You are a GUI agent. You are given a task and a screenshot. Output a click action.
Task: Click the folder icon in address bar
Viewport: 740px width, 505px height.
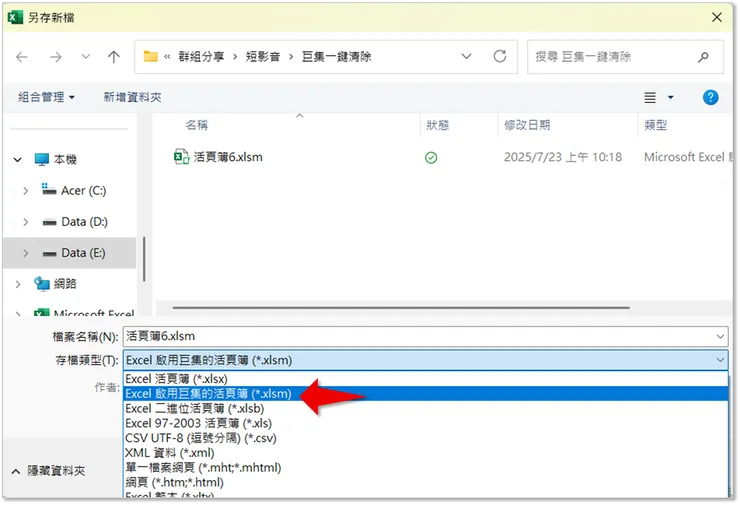click(151, 57)
